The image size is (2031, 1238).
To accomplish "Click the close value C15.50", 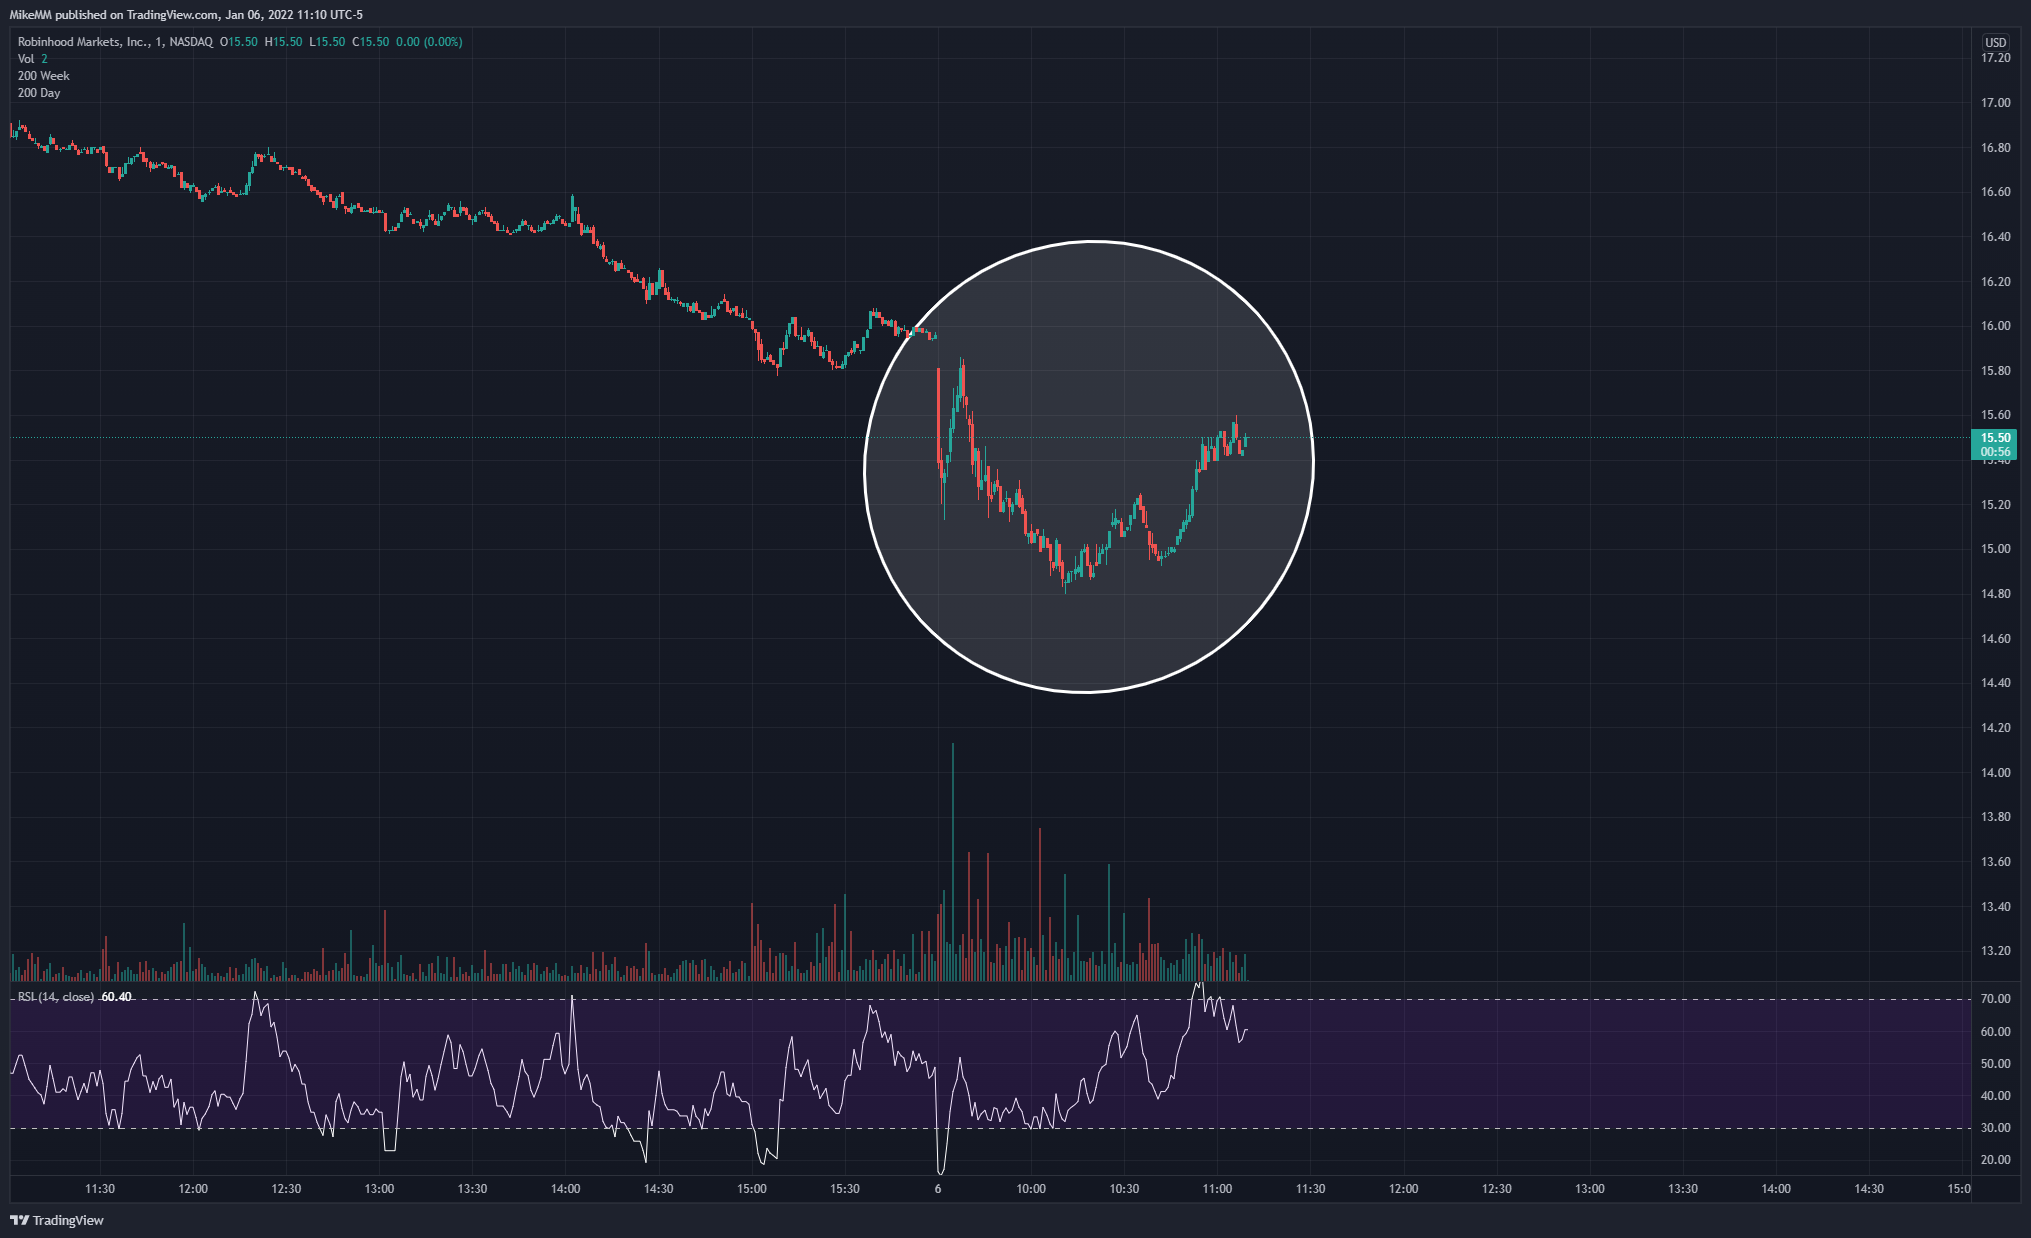I will tap(371, 42).
